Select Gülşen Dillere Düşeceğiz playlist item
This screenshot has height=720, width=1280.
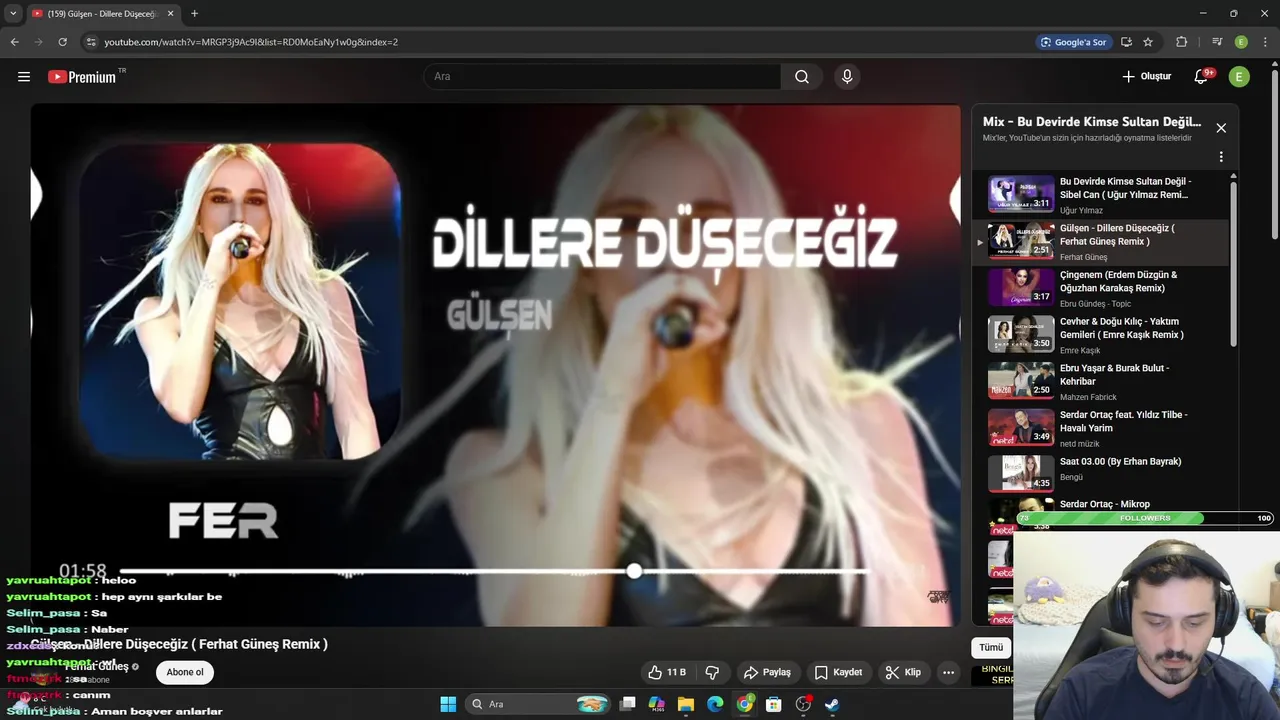pos(1100,242)
